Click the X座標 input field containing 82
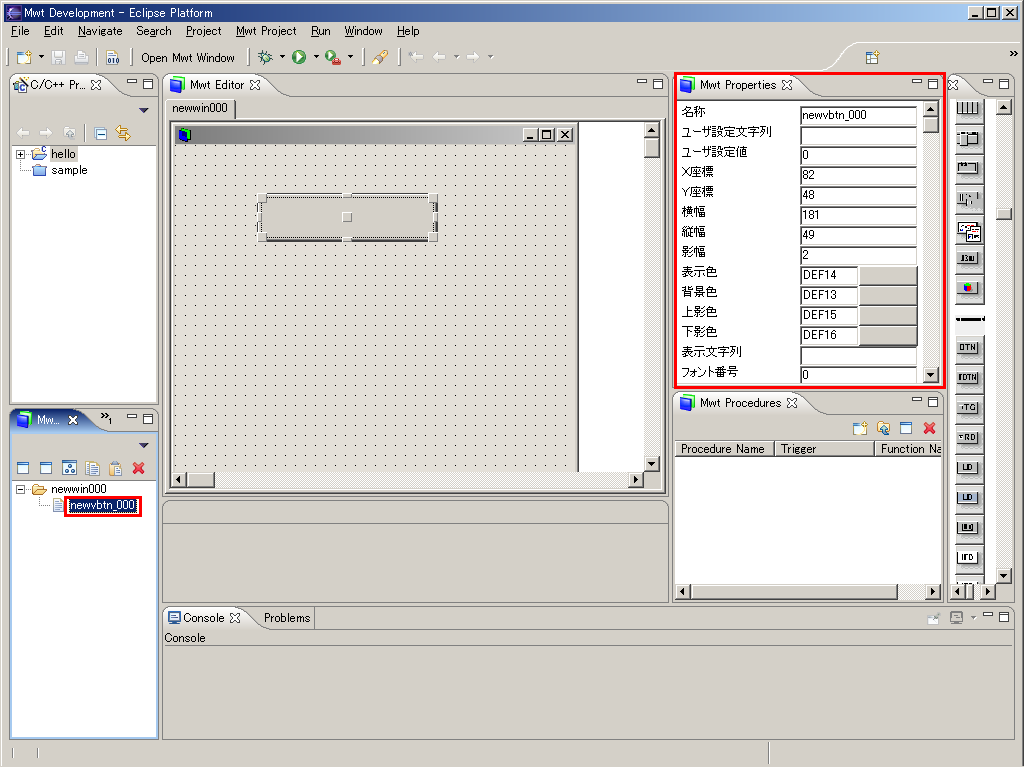Image resolution: width=1024 pixels, height=768 pixels. pyautogui.click(x=858, y=175)
